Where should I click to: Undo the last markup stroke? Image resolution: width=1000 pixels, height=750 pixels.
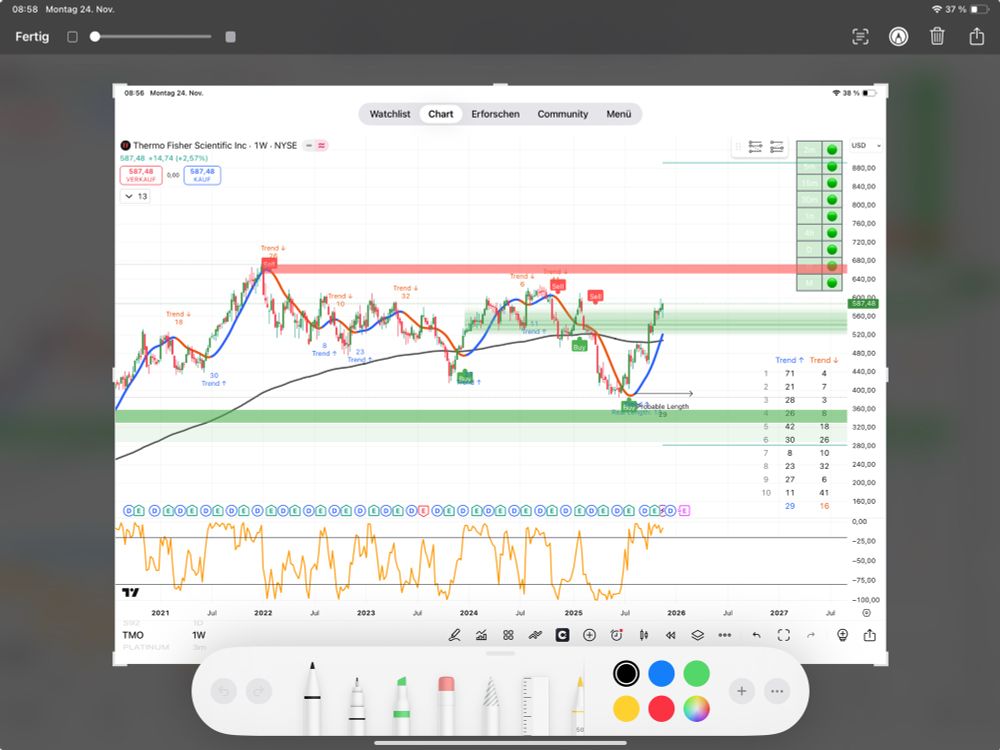pos(223,691)
